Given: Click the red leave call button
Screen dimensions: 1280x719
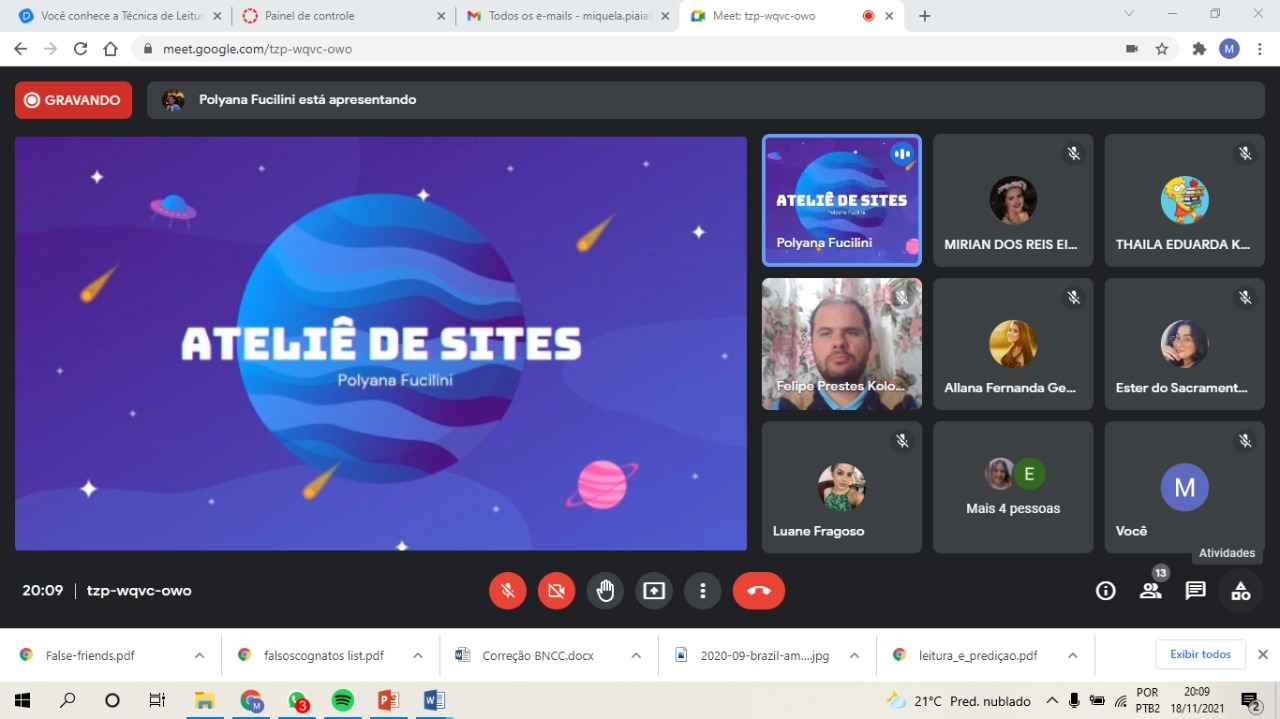Looking at the screenshot, I should pos(758,591).
